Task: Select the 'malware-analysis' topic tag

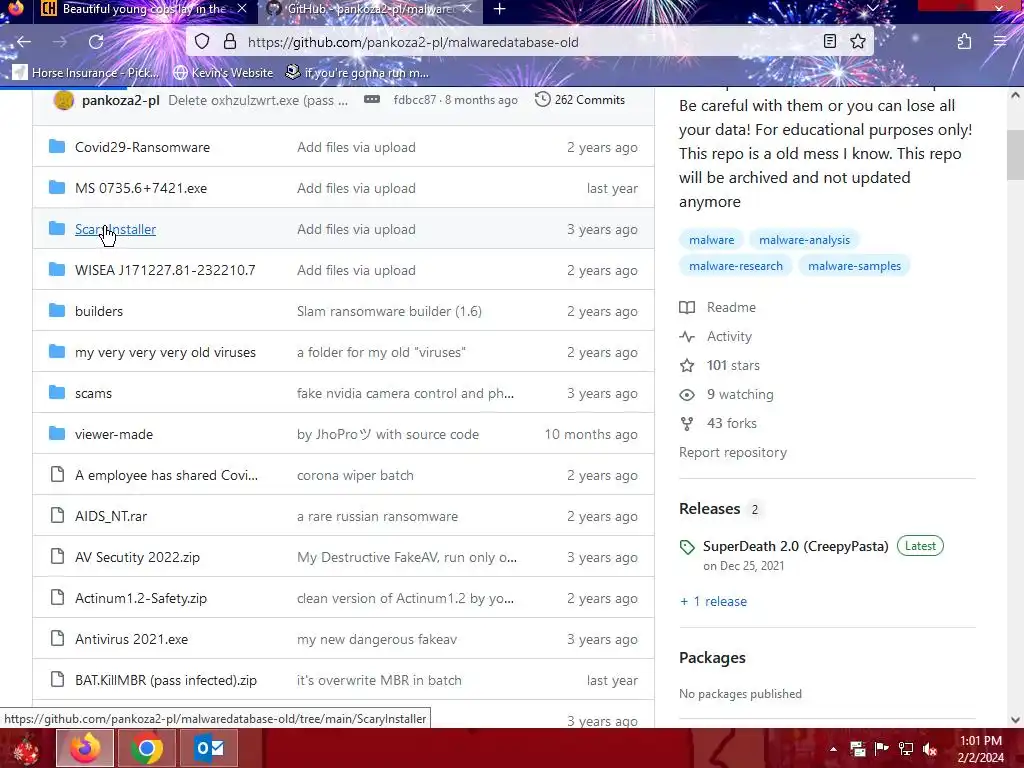Action: [x=804, y=240]
